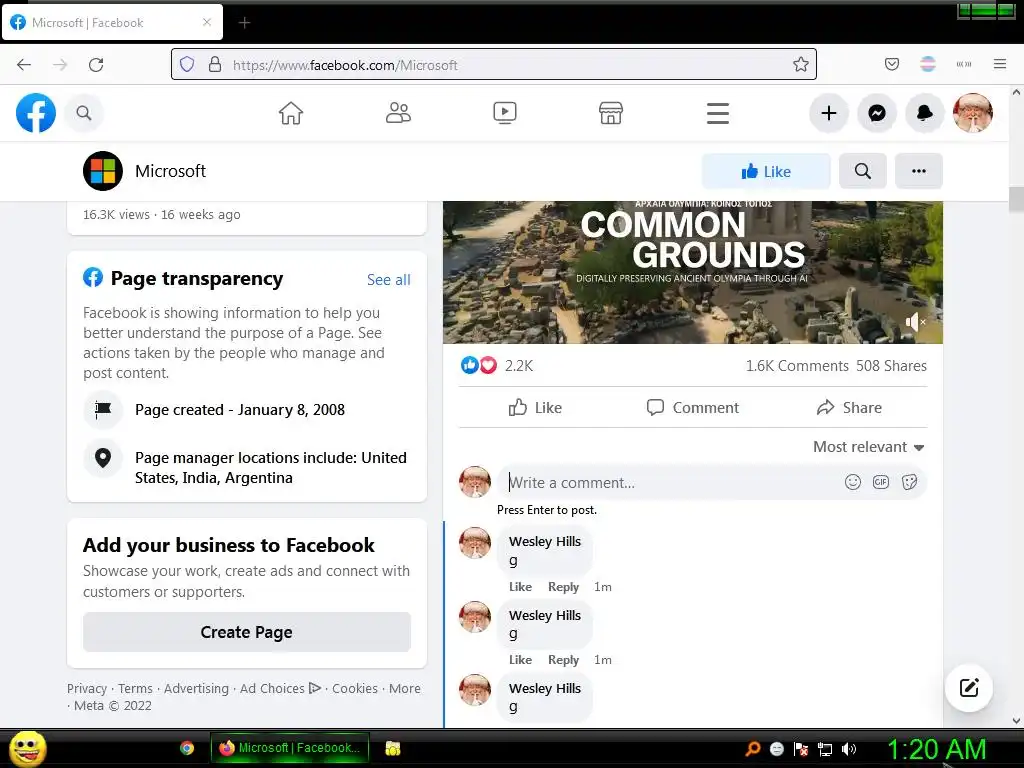This screenshot has width=1024, height=768.
Task: Click the 1:20 AM taskbar clock
Action: [x=936, y=749]
